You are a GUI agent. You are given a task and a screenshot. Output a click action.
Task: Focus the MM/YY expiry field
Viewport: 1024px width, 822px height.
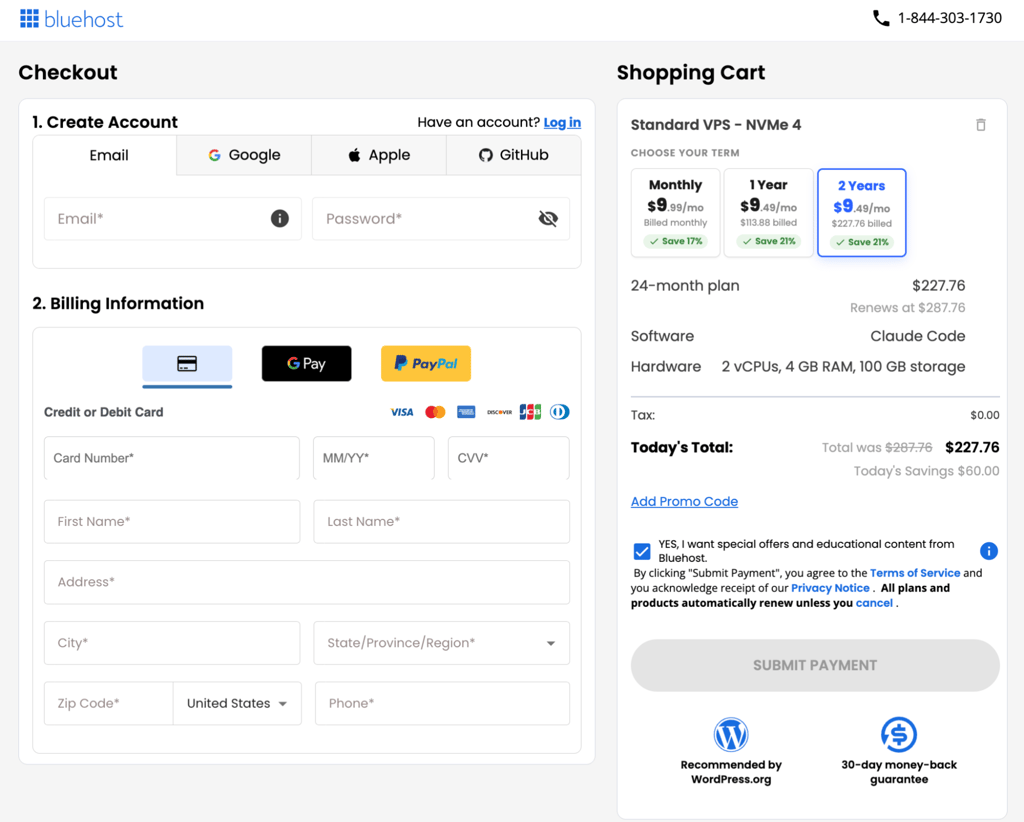point(374,458)
